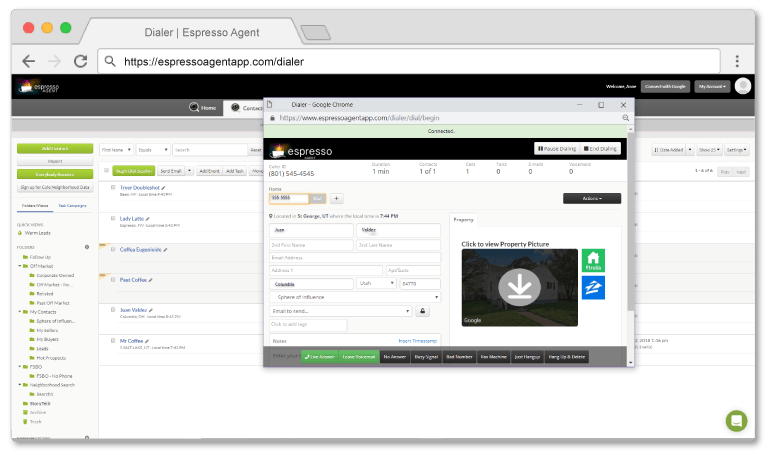This screenshot has width=777, height=464.
Task: Check the box for Coffea Eugenioide
Action: [113, 249]
